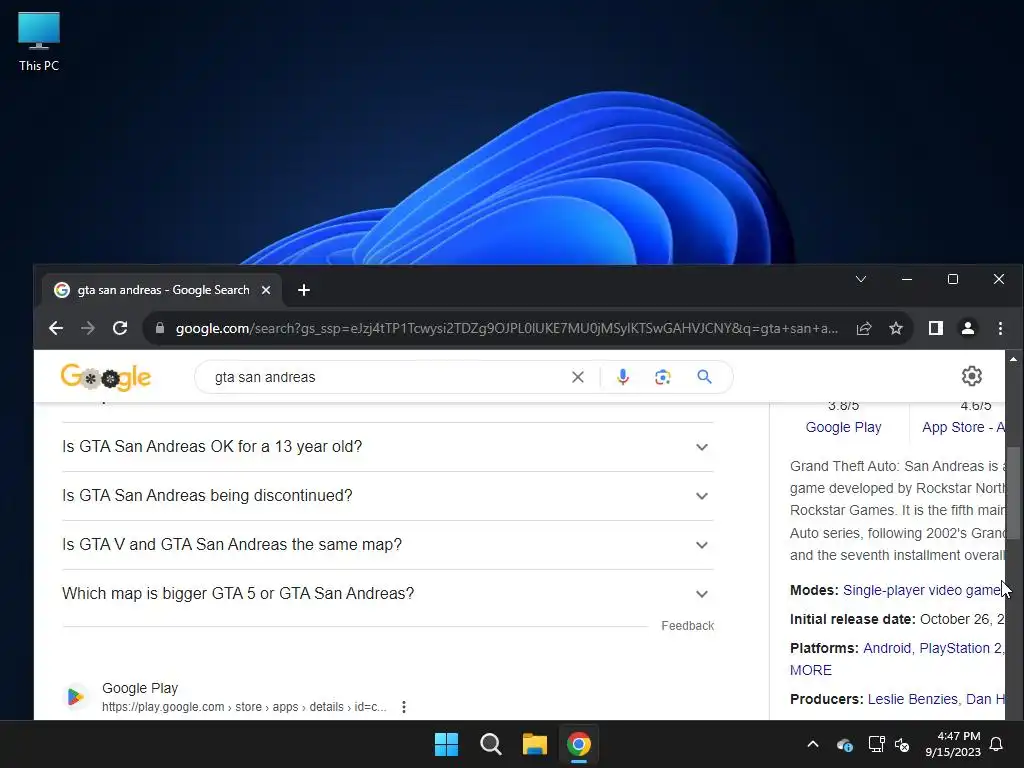This screenshot has width=1024, height=768.
Task: Click the Google logo to go home
Action: click(106, 377)
